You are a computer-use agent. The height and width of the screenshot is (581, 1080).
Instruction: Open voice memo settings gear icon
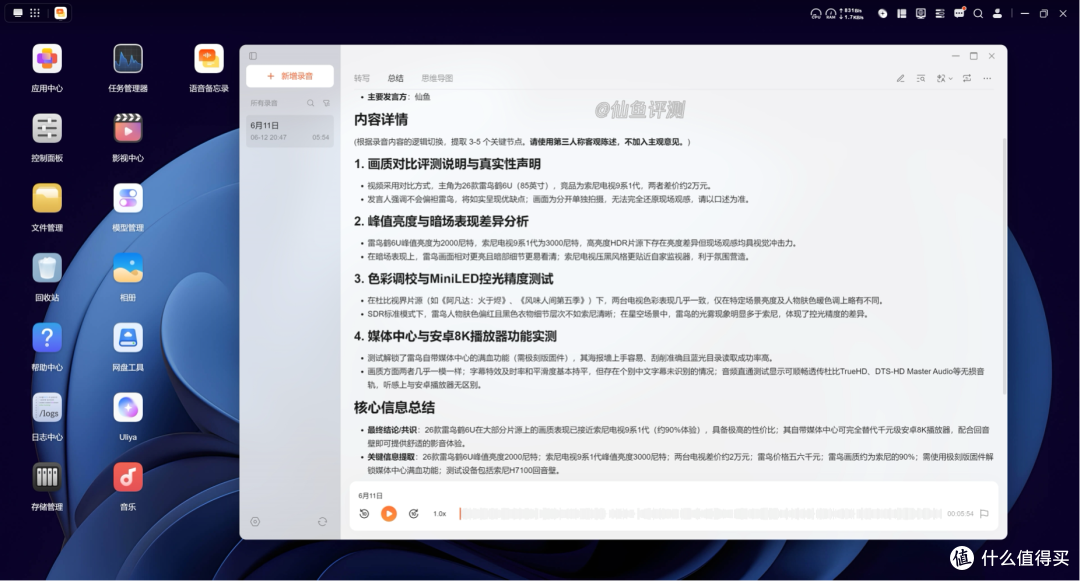(x=255, y=522)
